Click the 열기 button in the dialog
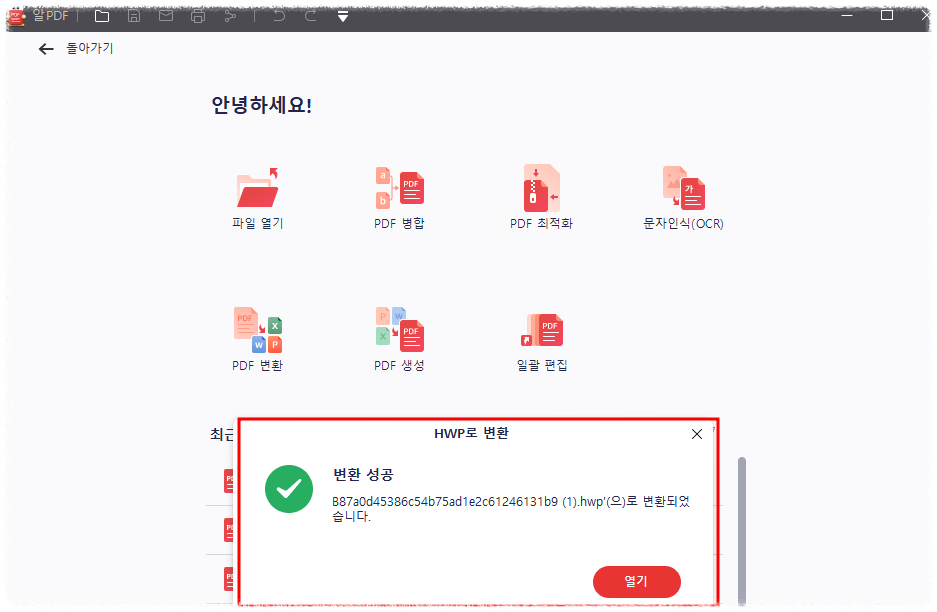 pos(637,582)
